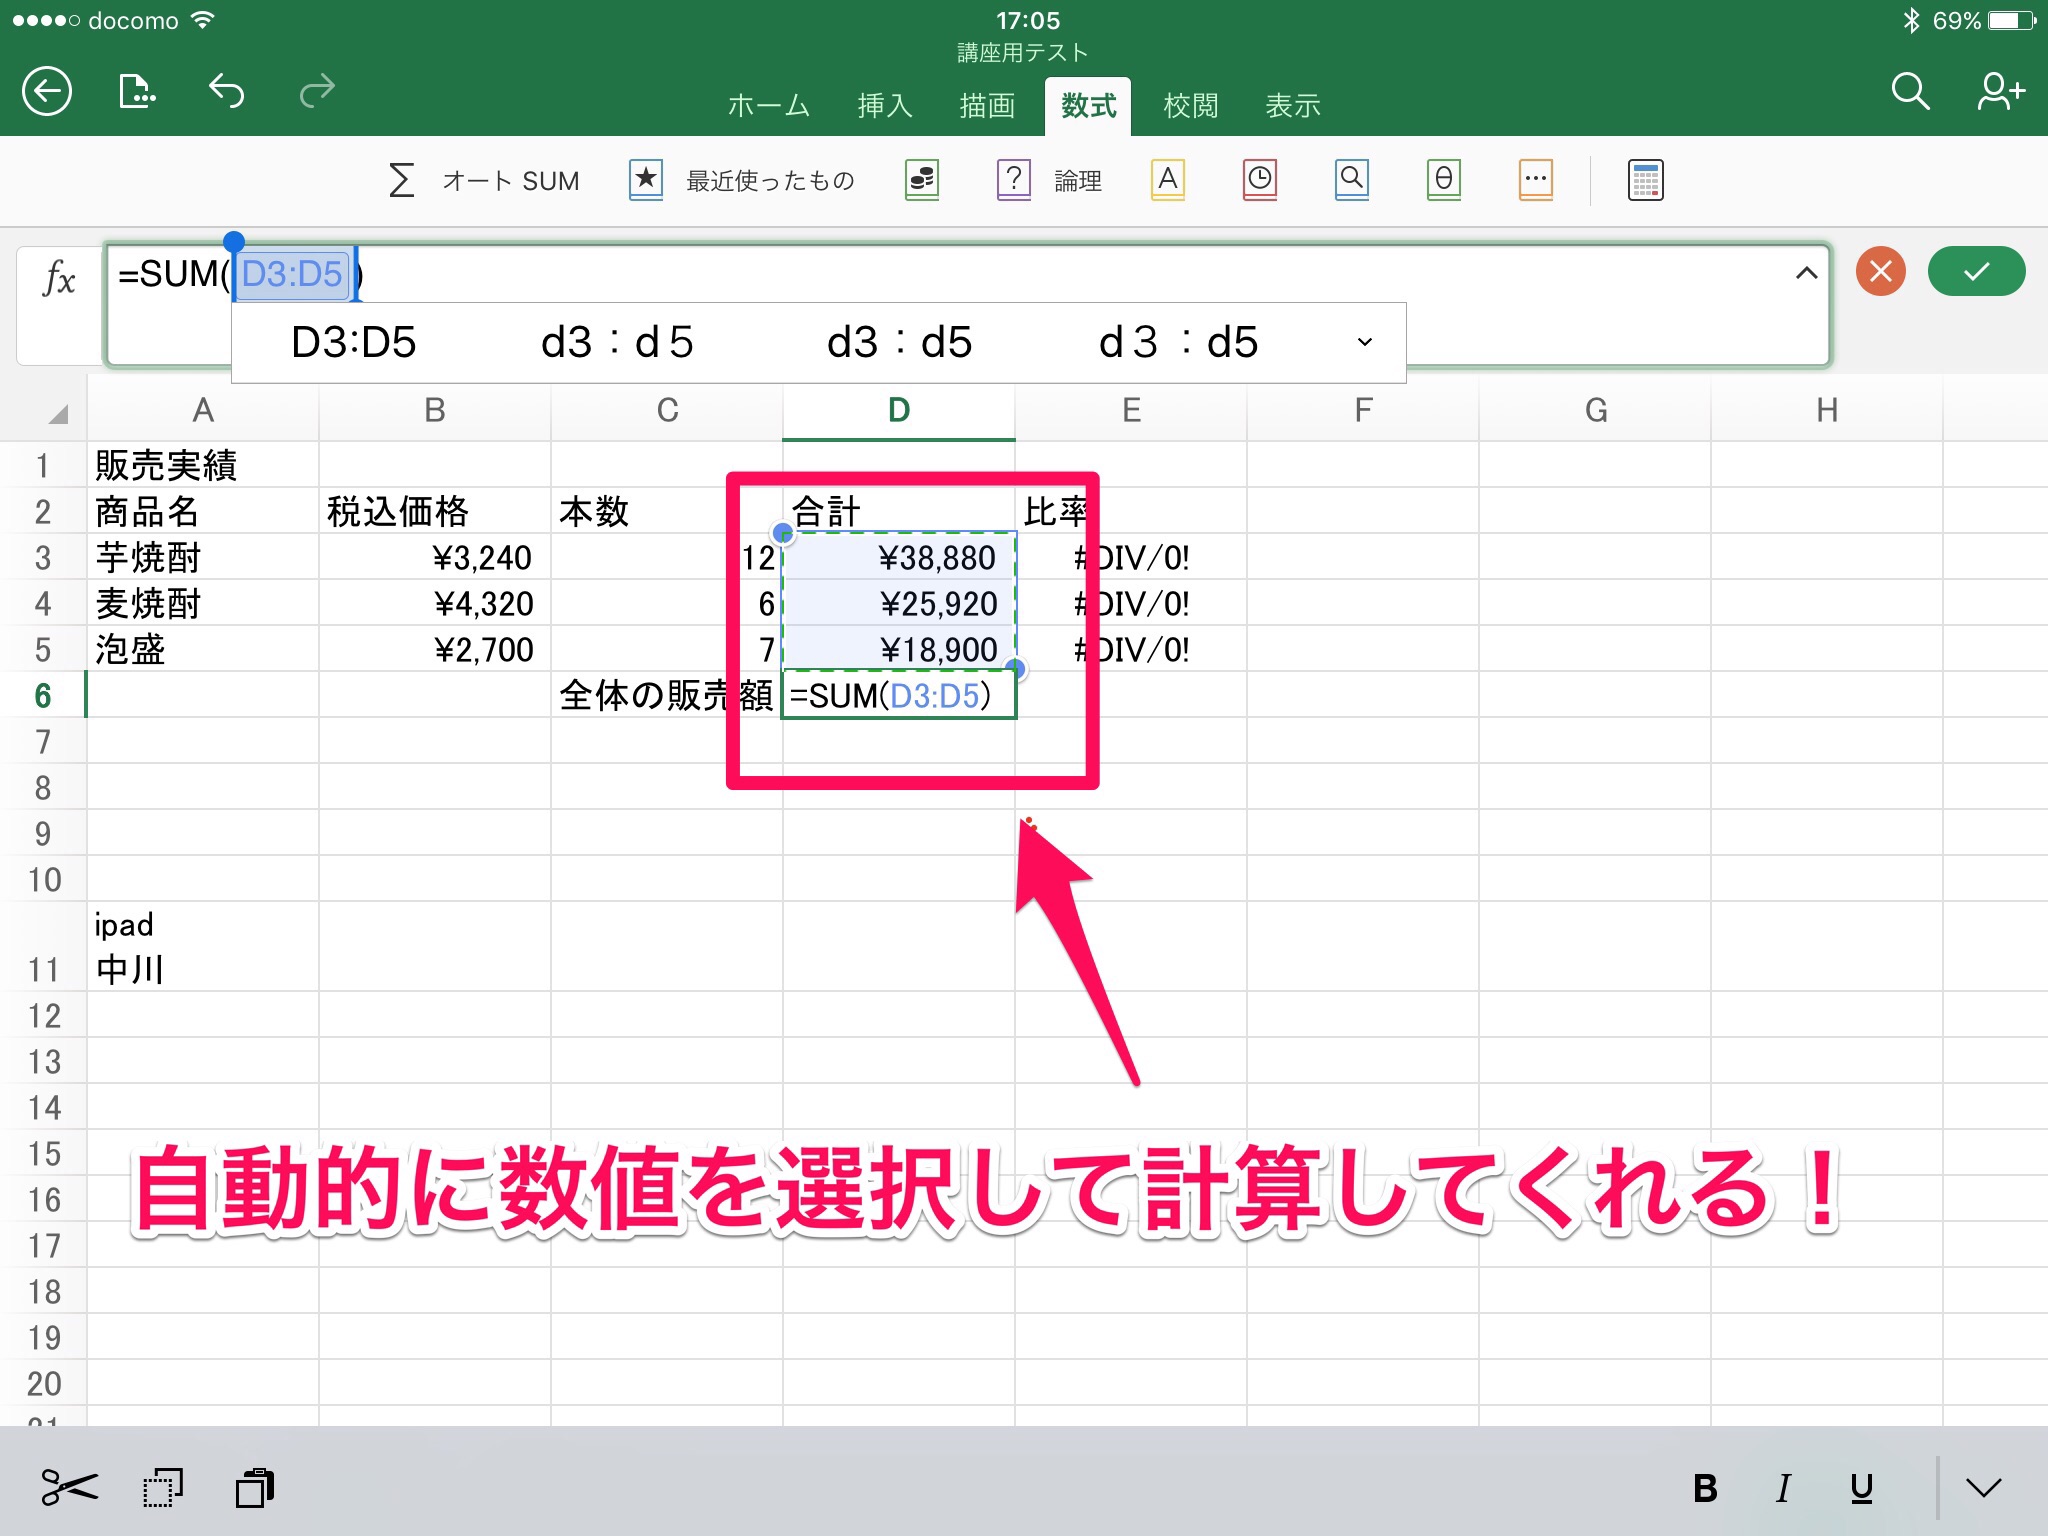The height and width of the screenshot is (1536, 2048).
Task: Cut selection with scissors icon
Action: (x=69, y=1488)
